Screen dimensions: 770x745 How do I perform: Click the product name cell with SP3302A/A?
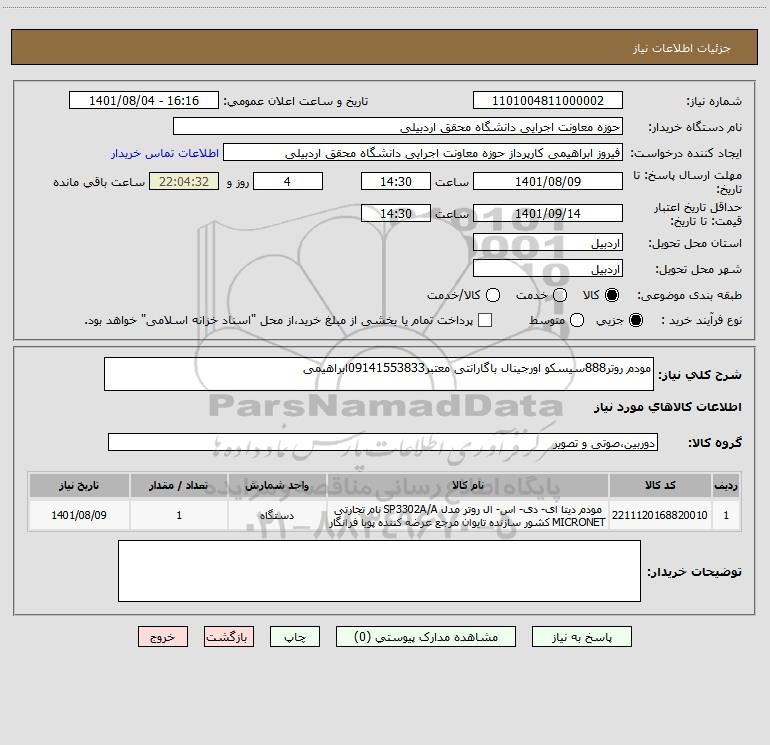(x=468, y=515)
